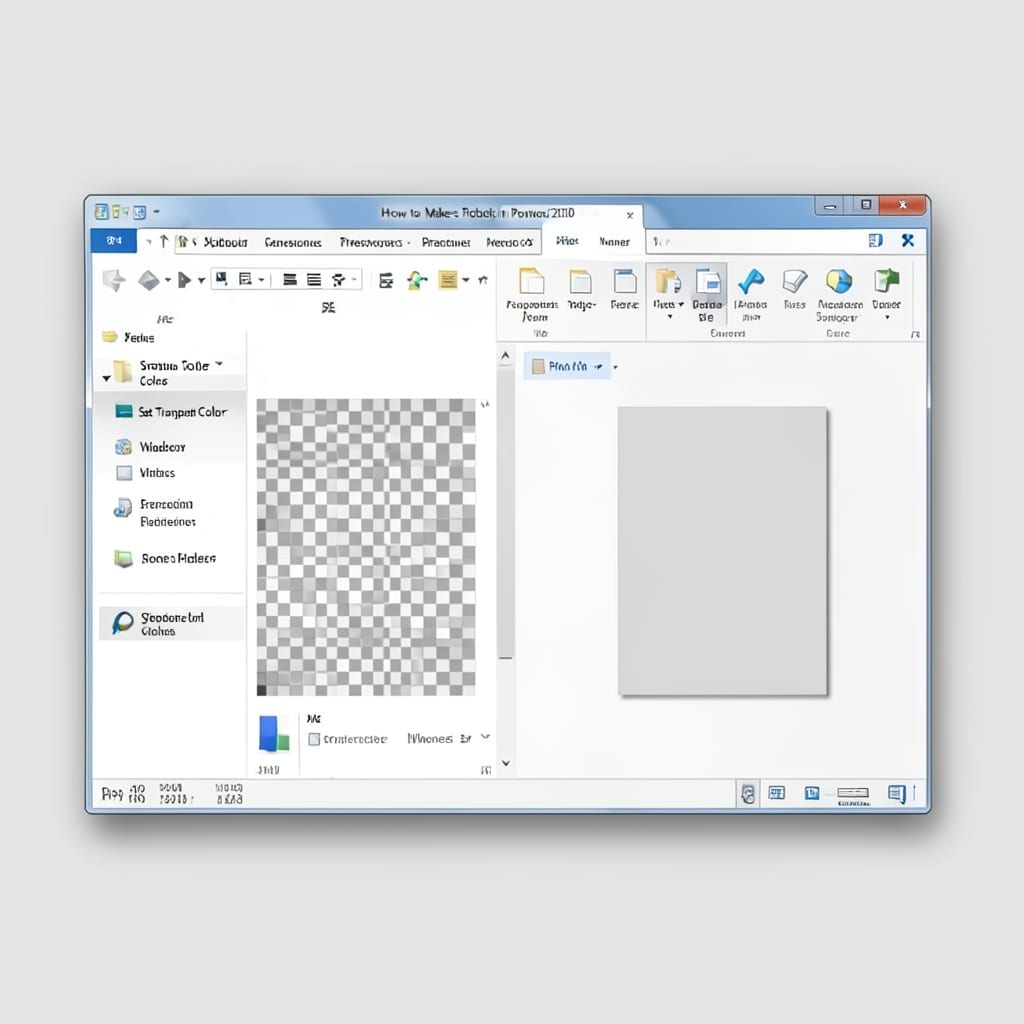
Task: Select the 'Vlntics' sidebar item
Action: coord(146,473)
